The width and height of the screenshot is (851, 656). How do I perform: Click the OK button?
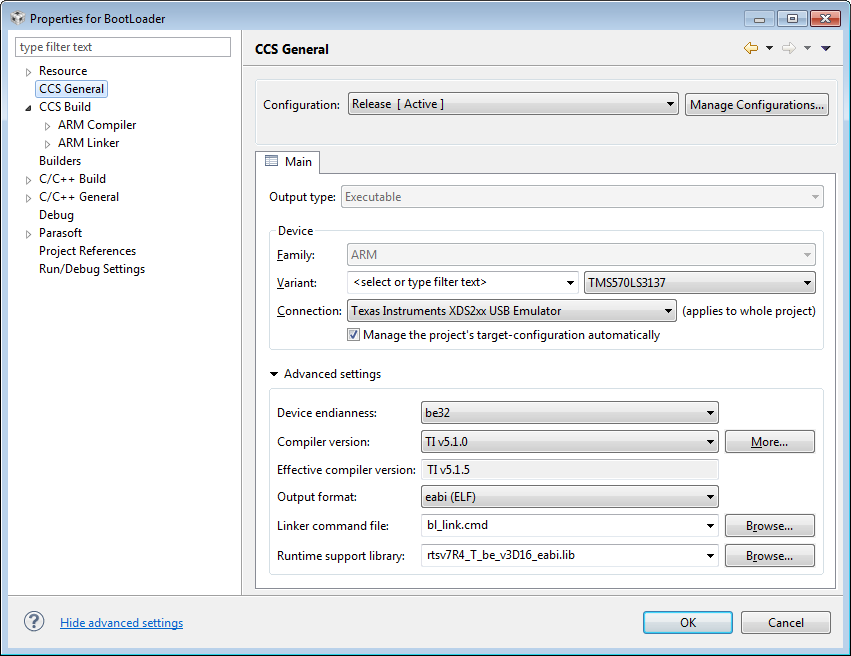688,622
